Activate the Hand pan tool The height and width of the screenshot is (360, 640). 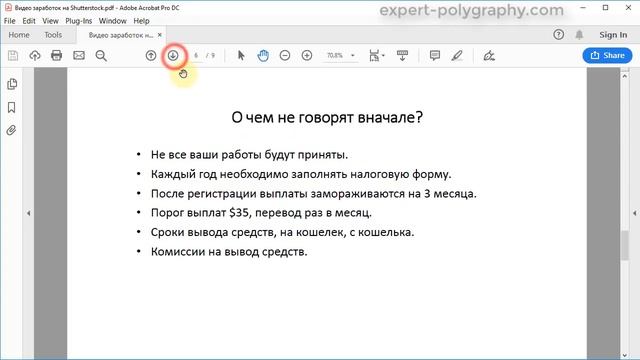point(263,56)
